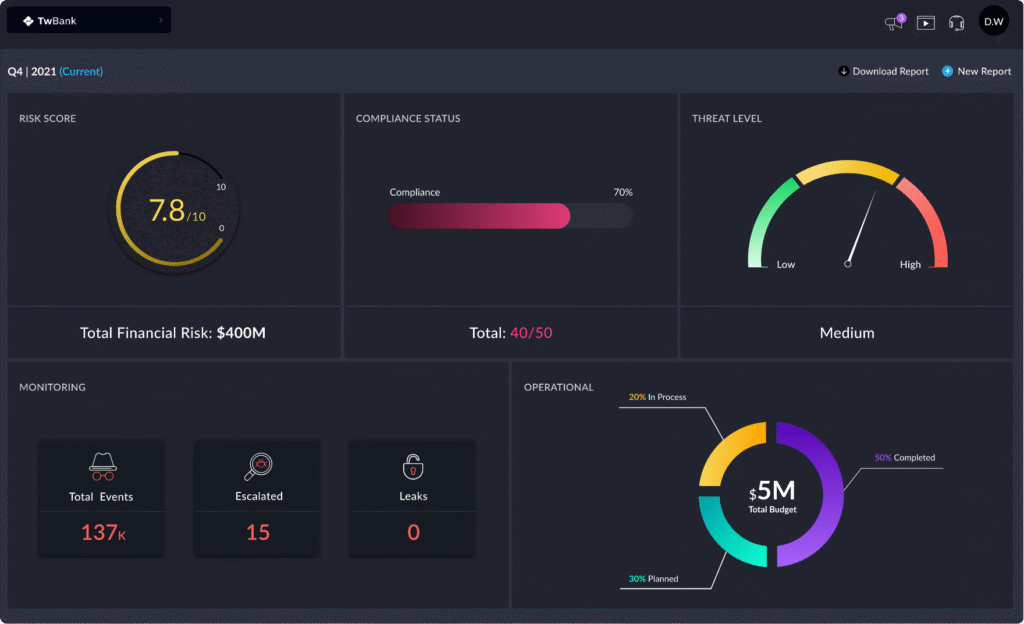This screenshot has height=624, width=1024.
Task: Click the New Report button
Action: pos(984,71)
